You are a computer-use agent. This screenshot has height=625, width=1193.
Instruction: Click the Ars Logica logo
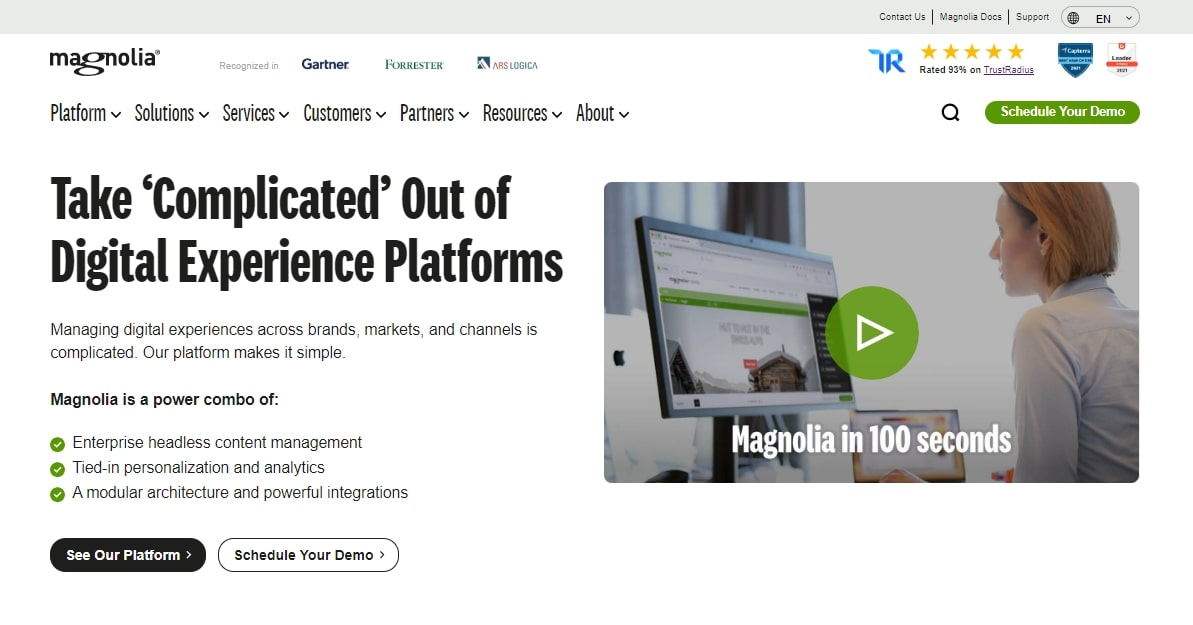click(x=507, y=64)
